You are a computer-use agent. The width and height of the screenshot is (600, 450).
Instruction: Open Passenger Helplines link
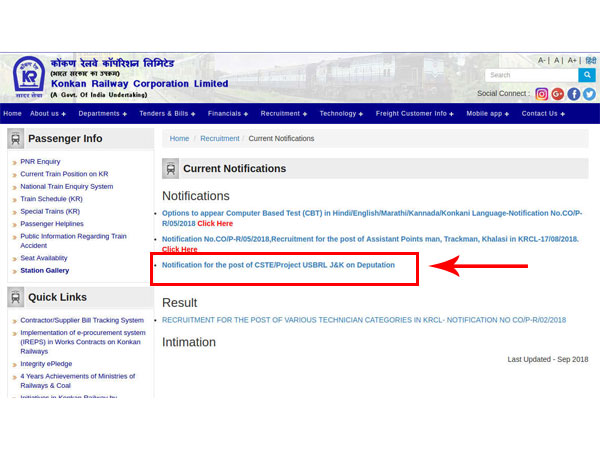[52, 224]
